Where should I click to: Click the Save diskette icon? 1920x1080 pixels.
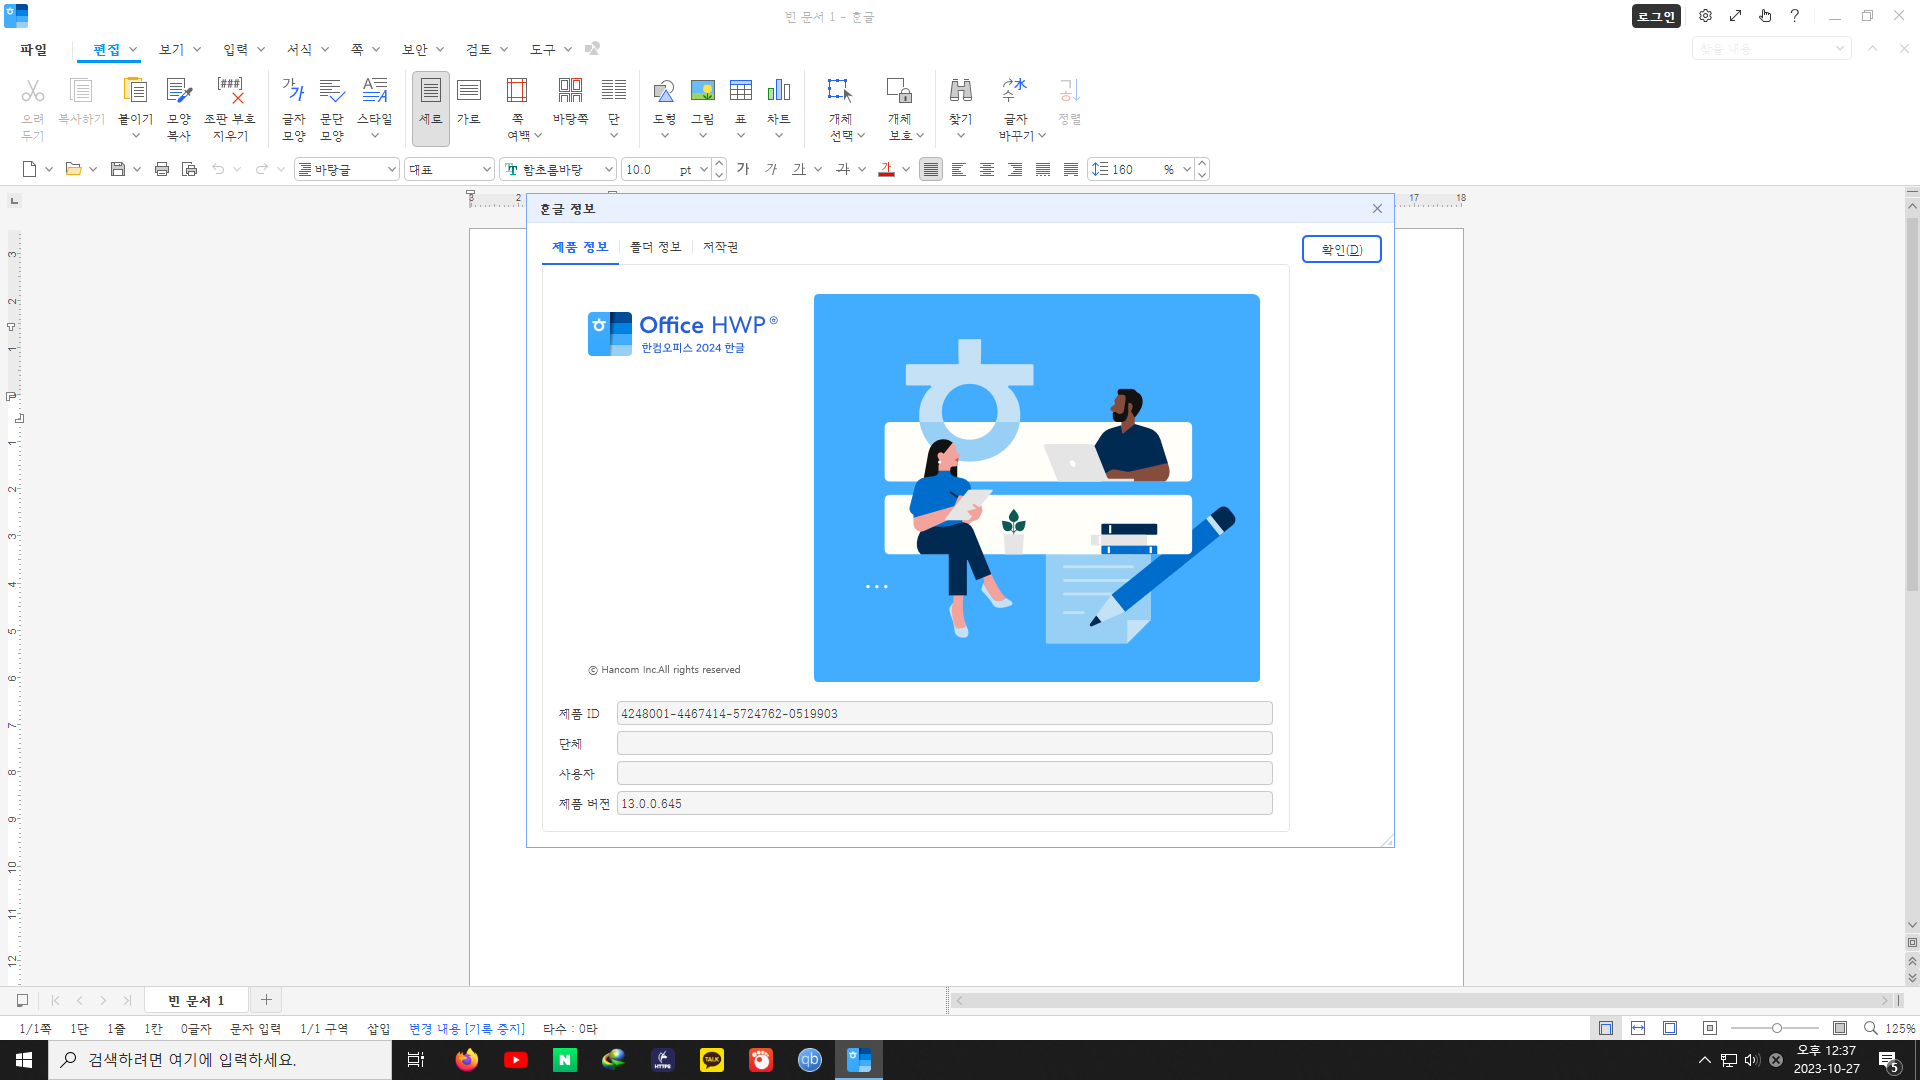(x=118, y=169)
